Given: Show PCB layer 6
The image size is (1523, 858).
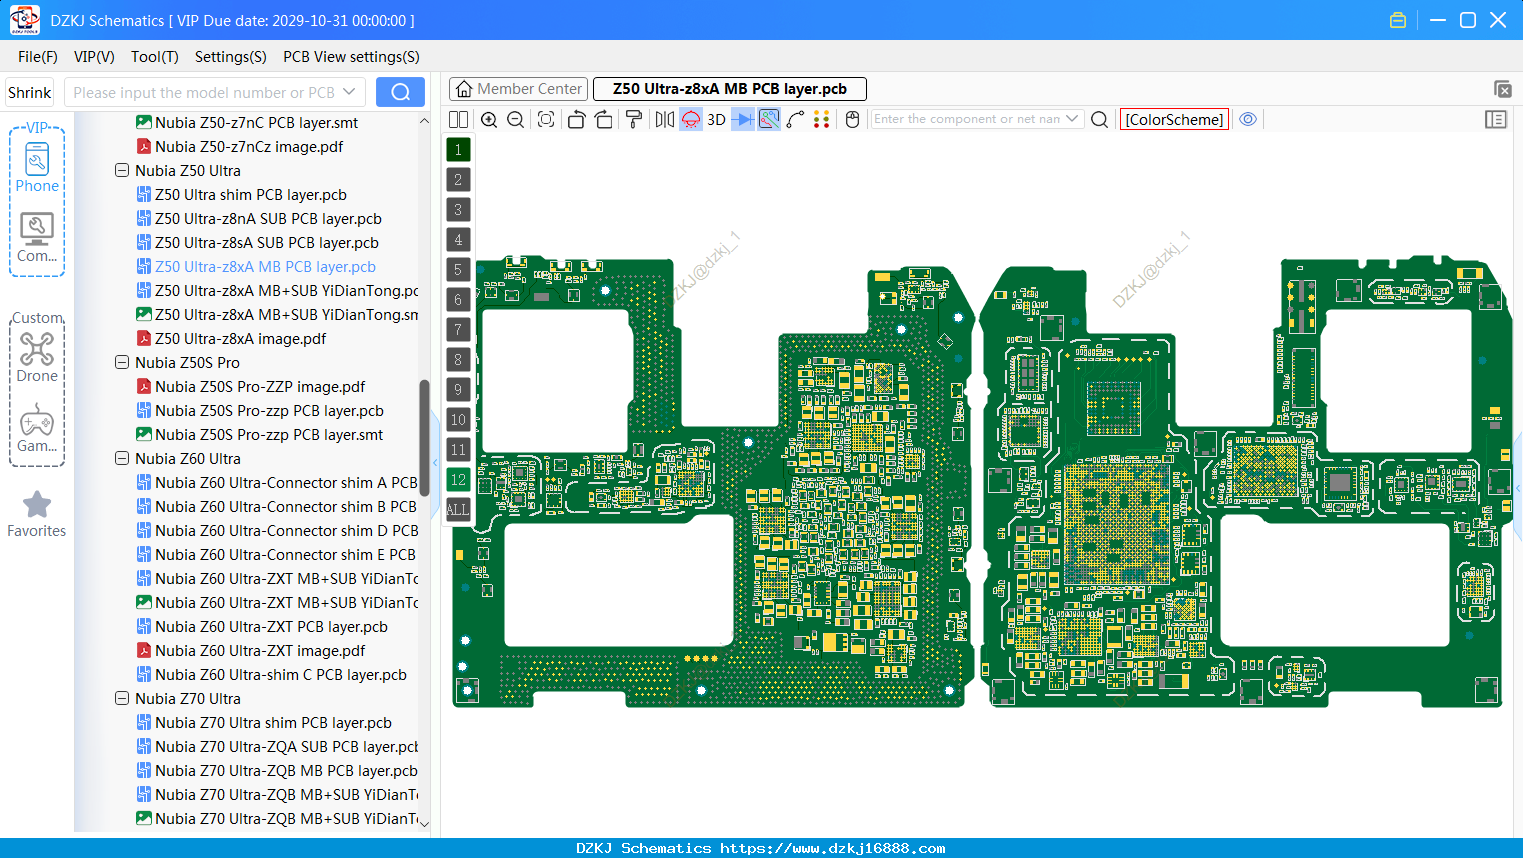Looking at the screenshot, I should (x=458, y=299).
